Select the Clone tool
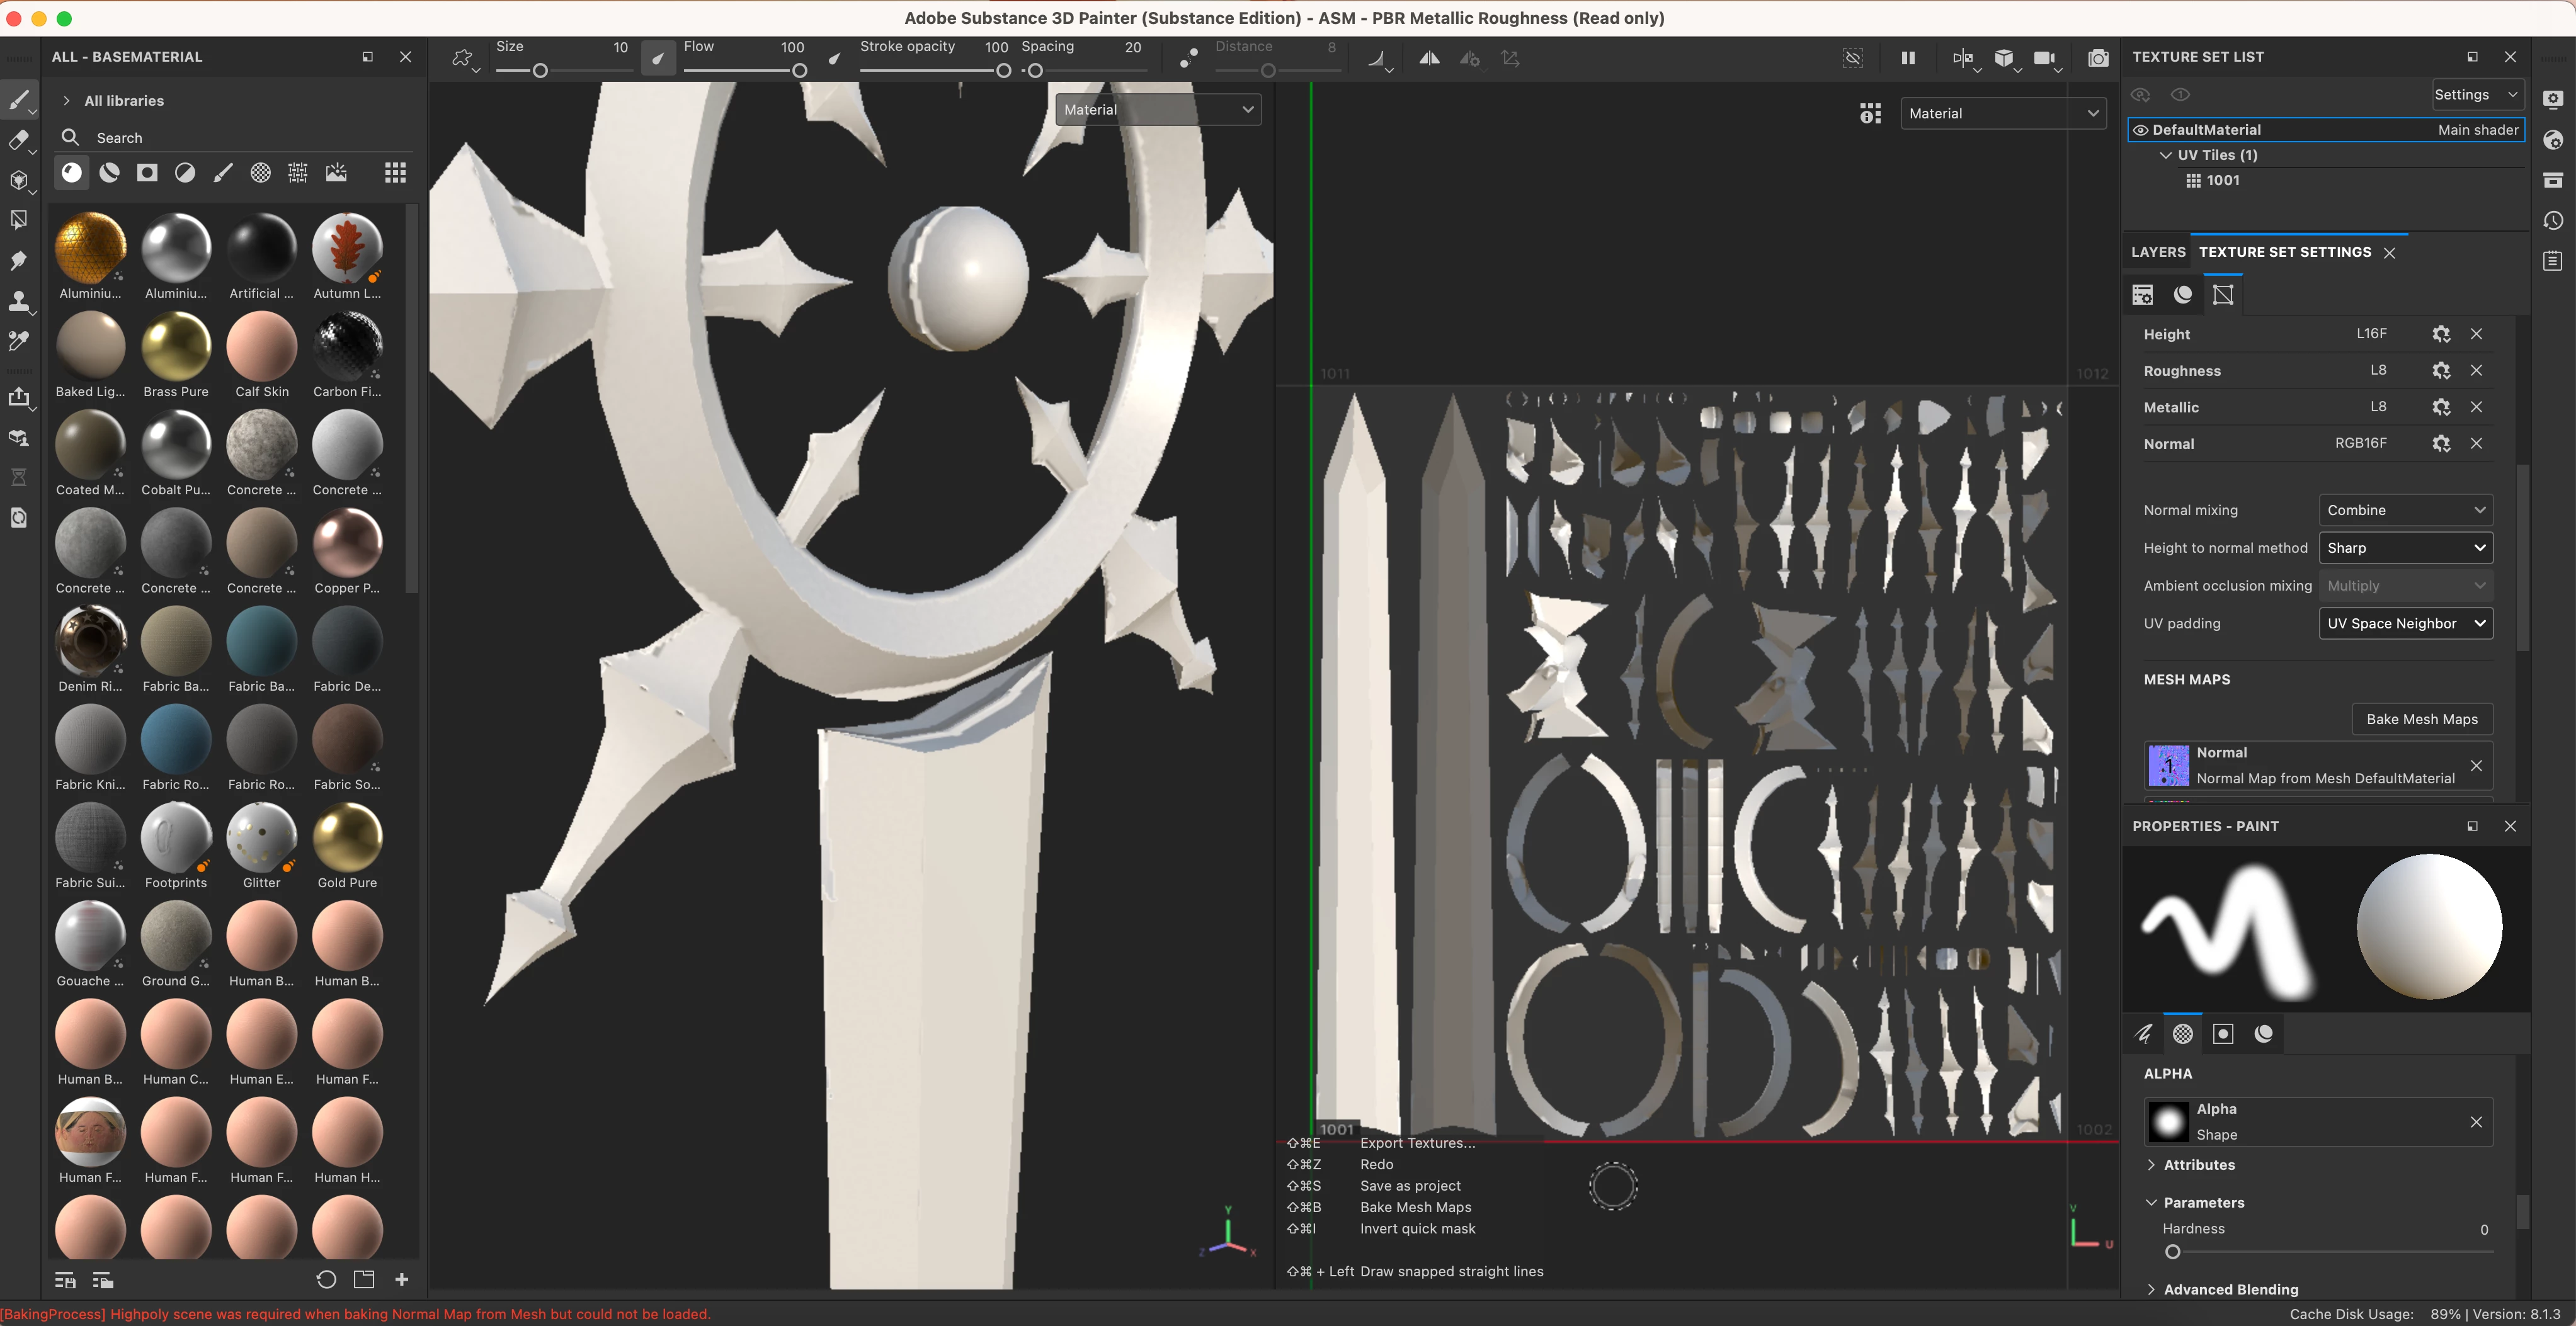The height and width of the screenshot is (1326, 2576). point(18,301)
